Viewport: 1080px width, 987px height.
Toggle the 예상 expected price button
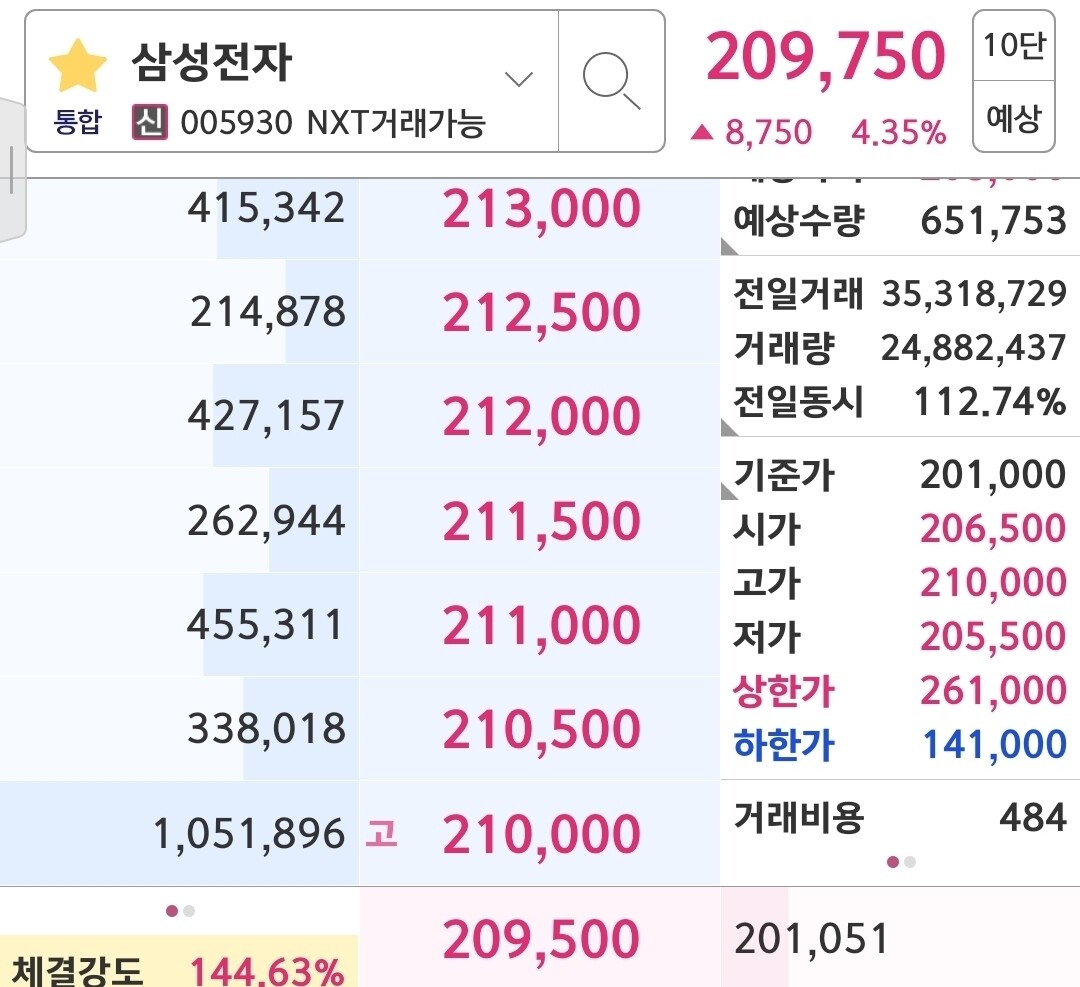(x=1013, y=120)
